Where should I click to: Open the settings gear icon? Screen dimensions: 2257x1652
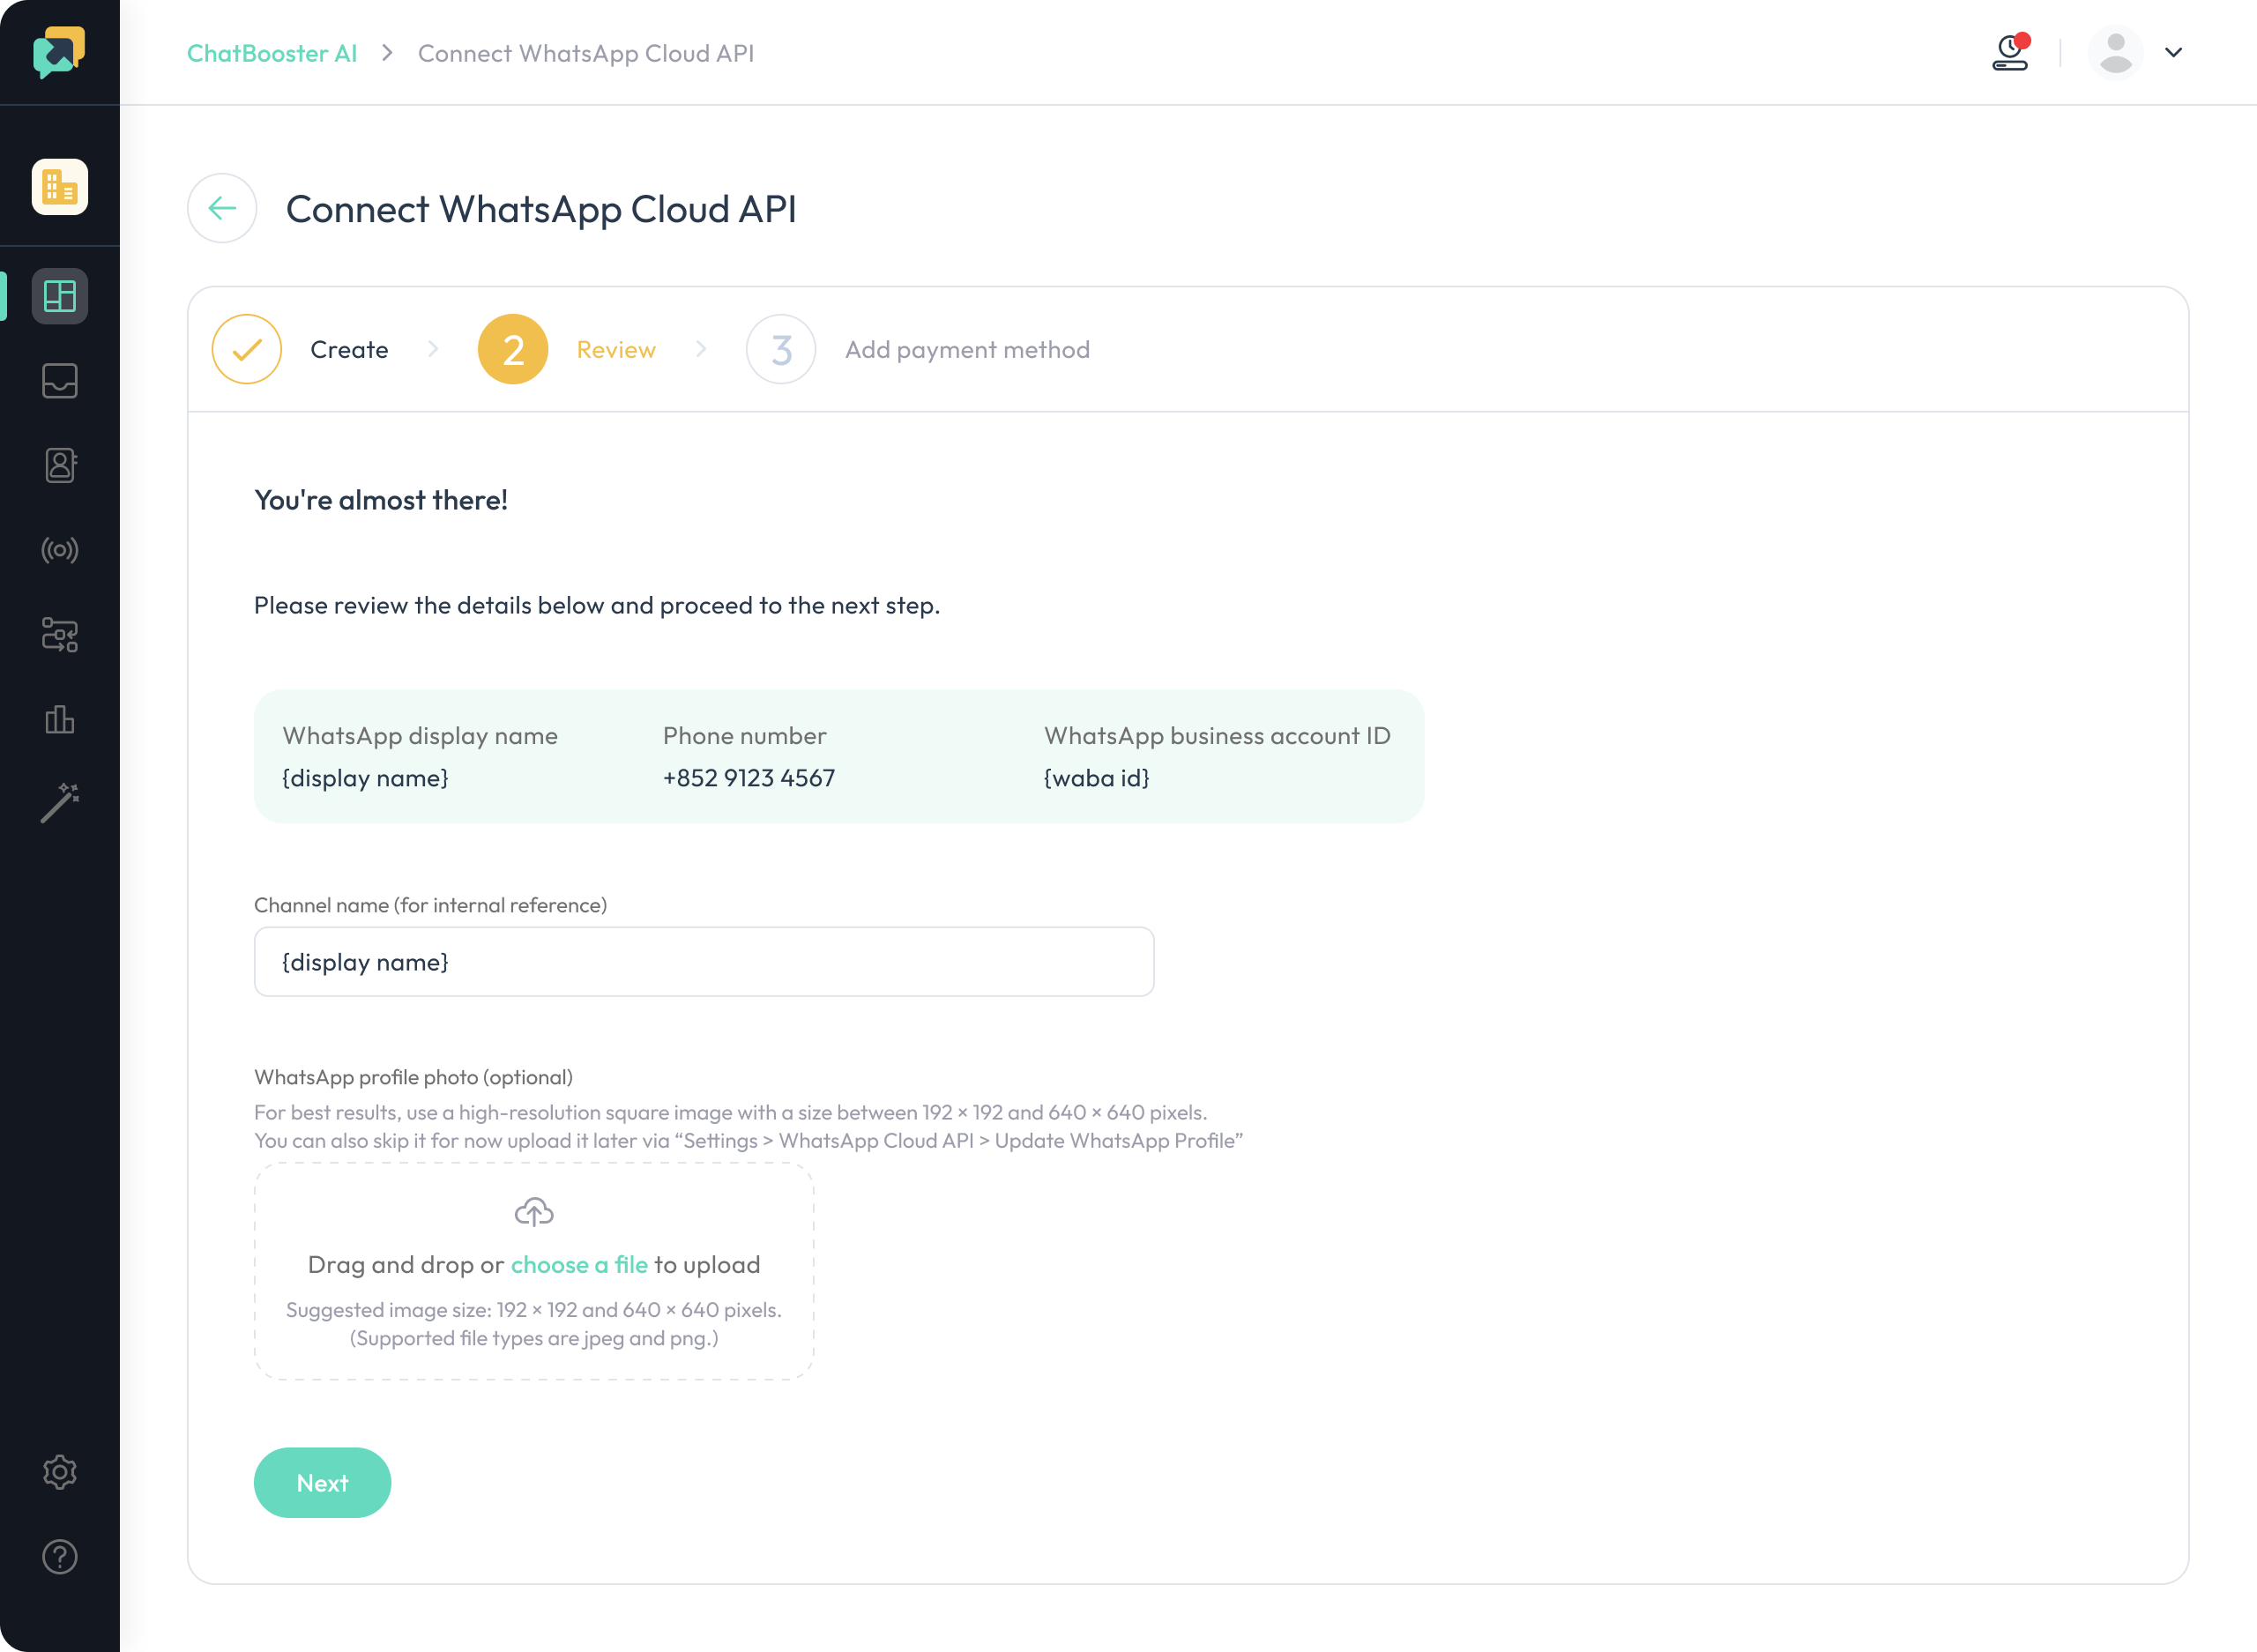point(60,1472)
